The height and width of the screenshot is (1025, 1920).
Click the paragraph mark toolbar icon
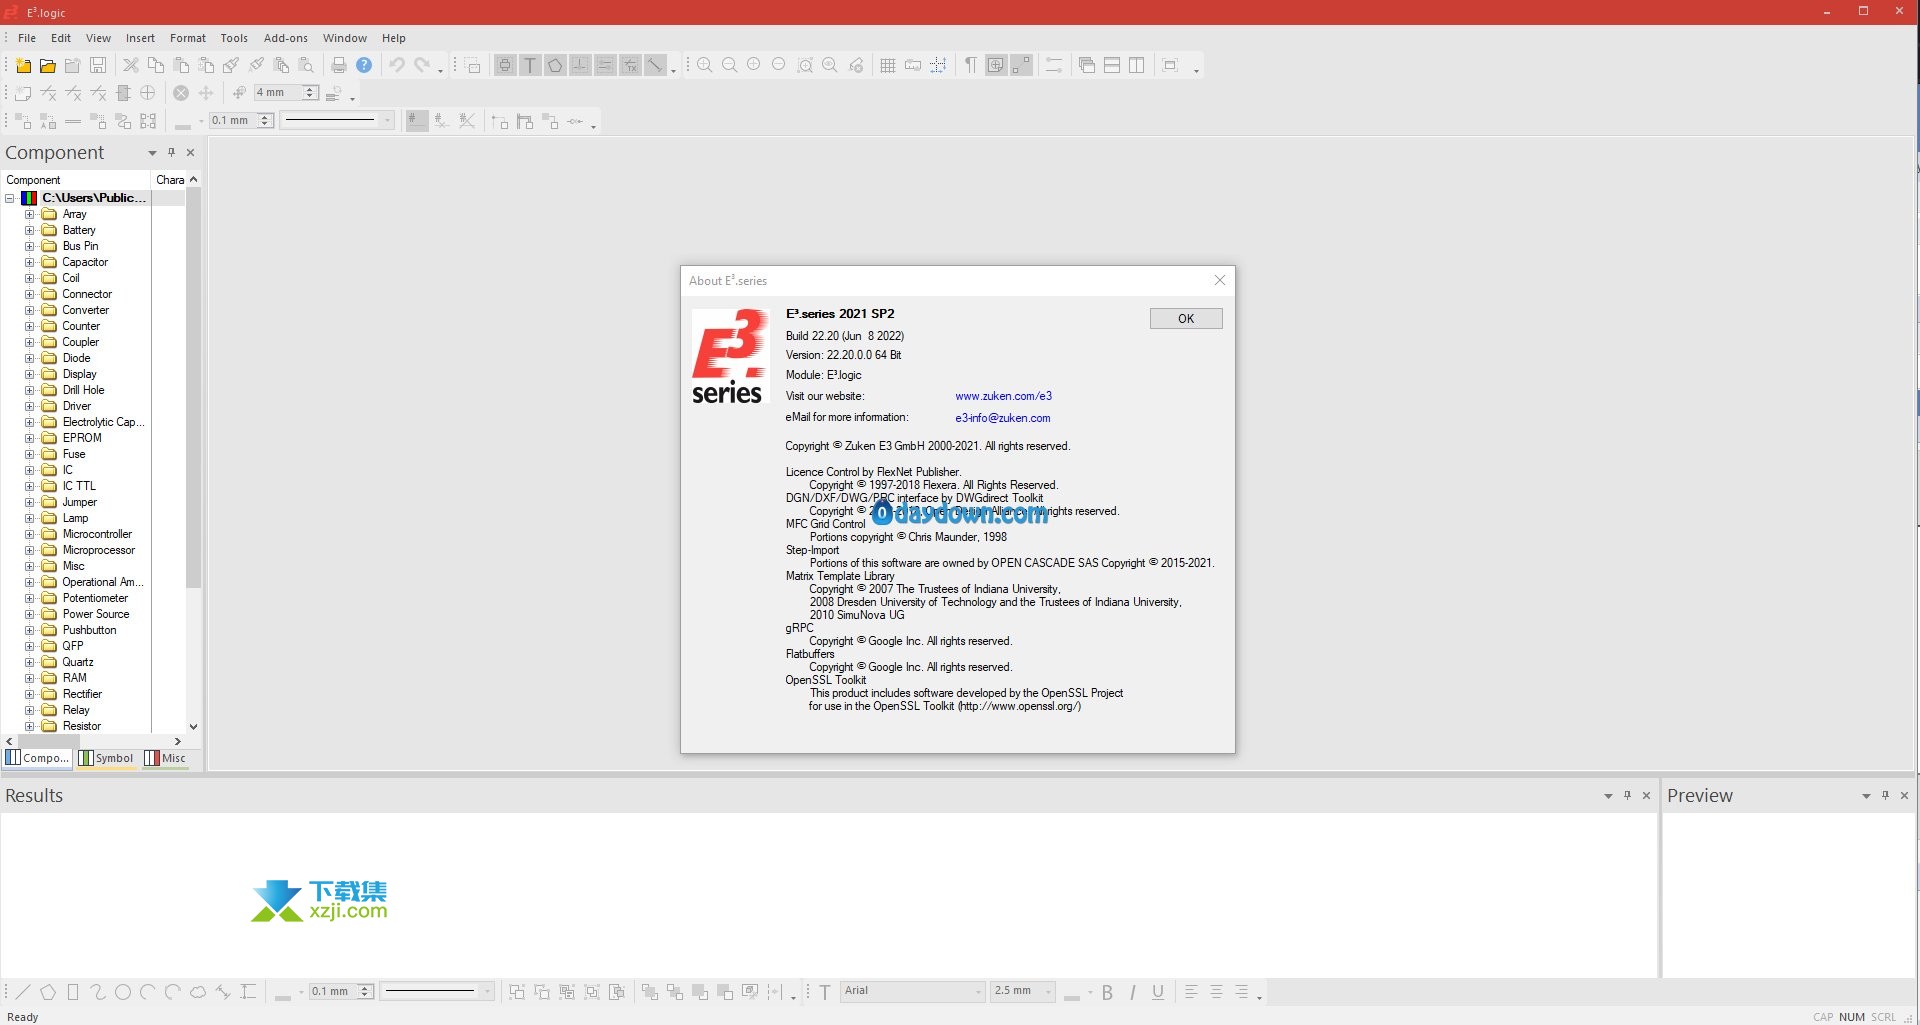click(x=971, y=66)
